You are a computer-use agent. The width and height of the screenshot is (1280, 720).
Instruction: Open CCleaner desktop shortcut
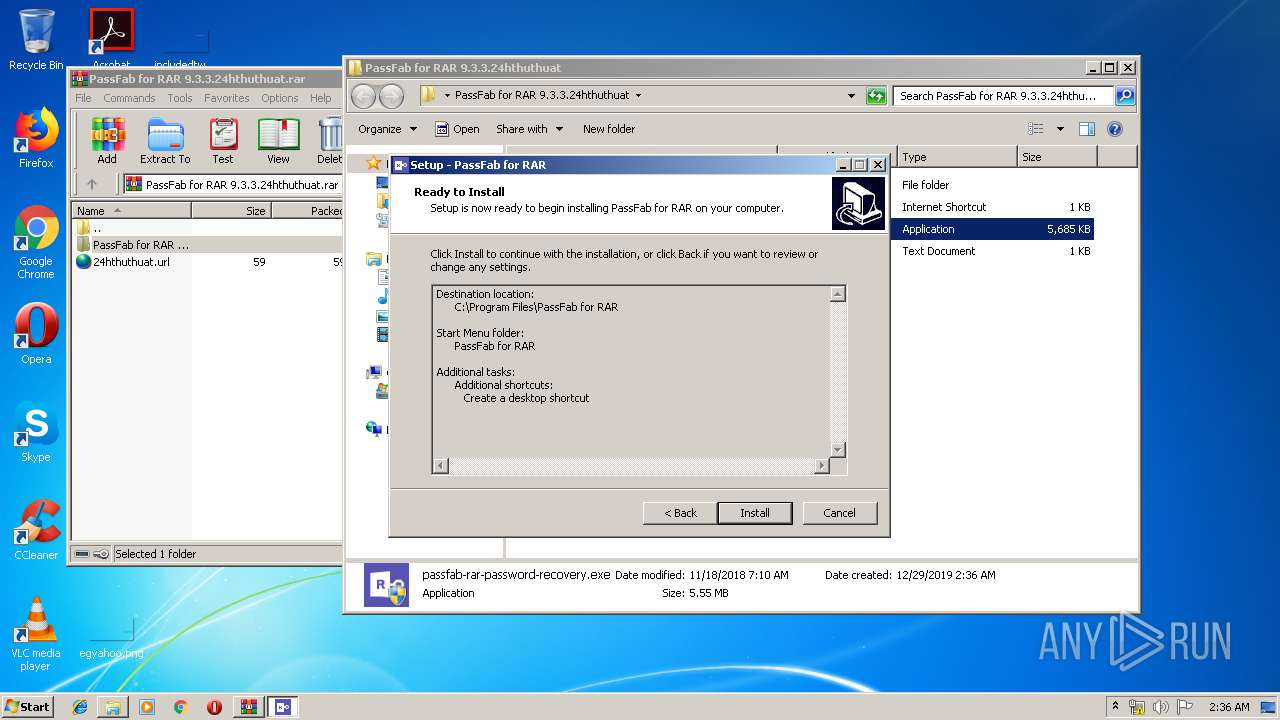click(36, 530)
